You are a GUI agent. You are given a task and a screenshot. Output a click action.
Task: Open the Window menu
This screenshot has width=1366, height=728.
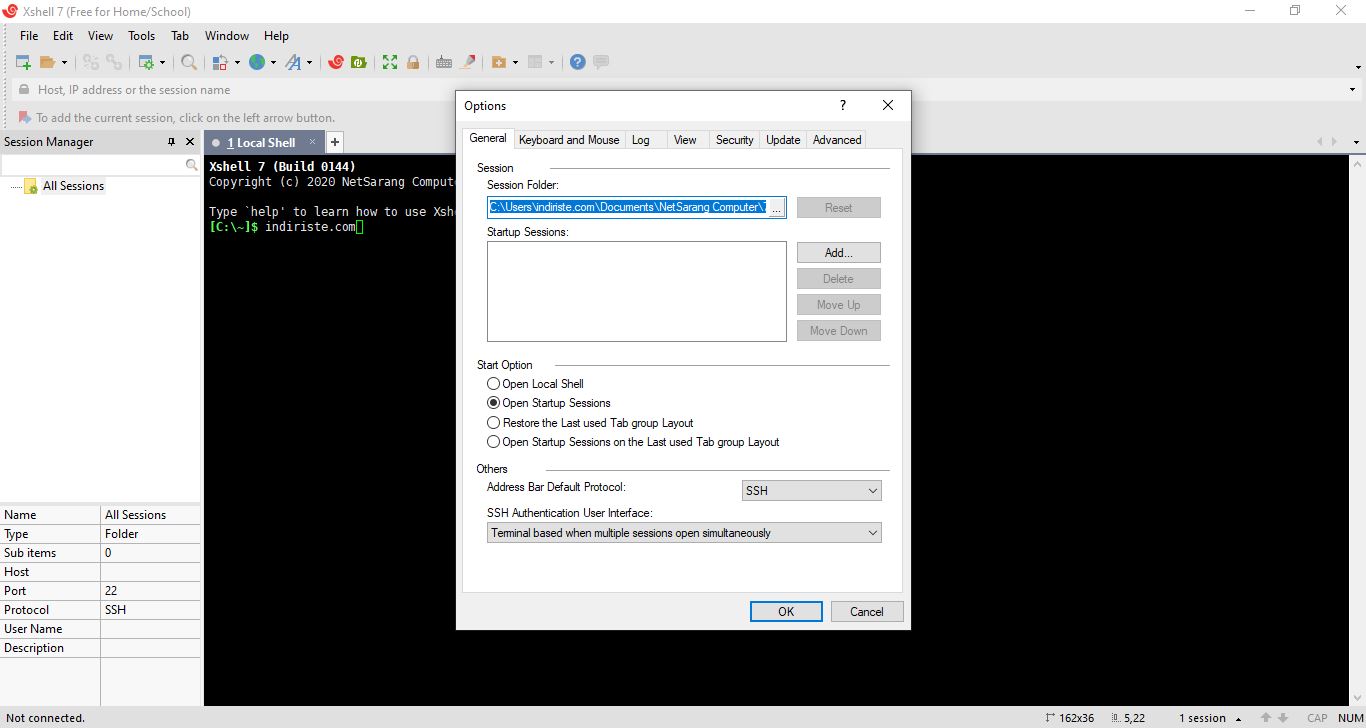(x=226, y=36)
